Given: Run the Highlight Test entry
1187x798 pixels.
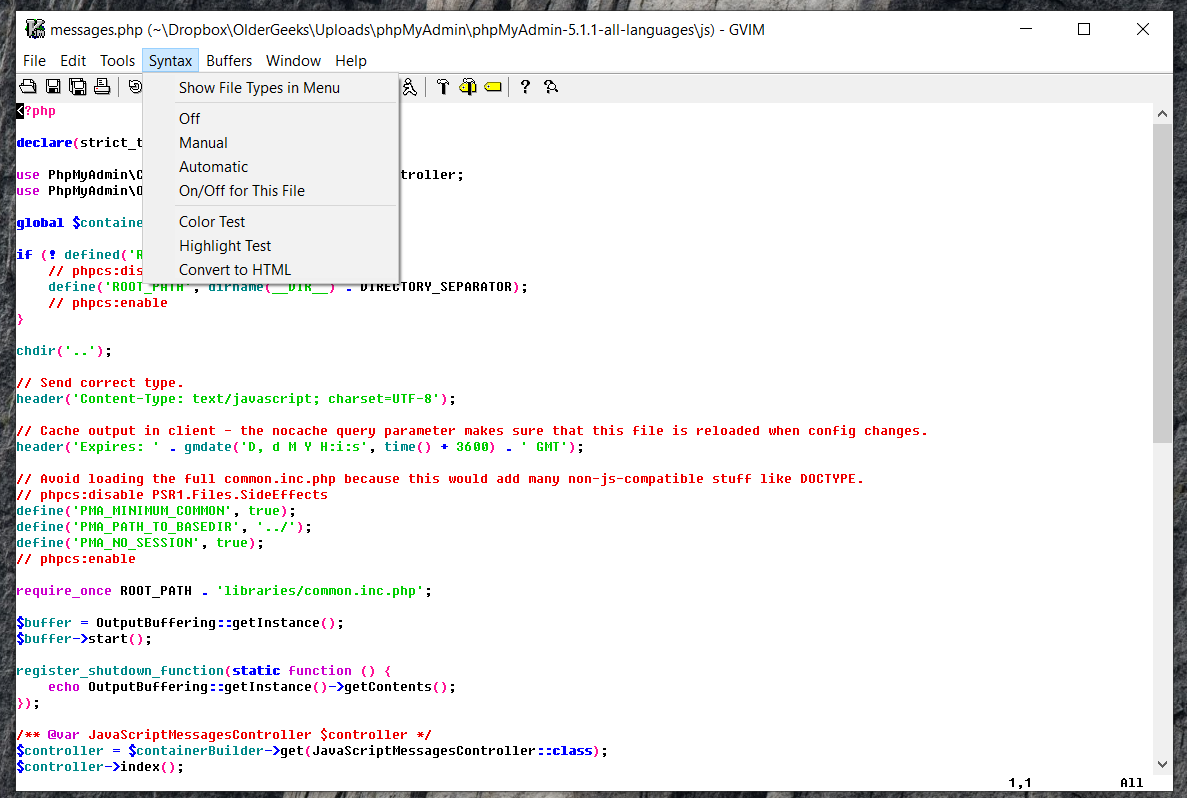Looking at the screenshot, I should [270, 246].
